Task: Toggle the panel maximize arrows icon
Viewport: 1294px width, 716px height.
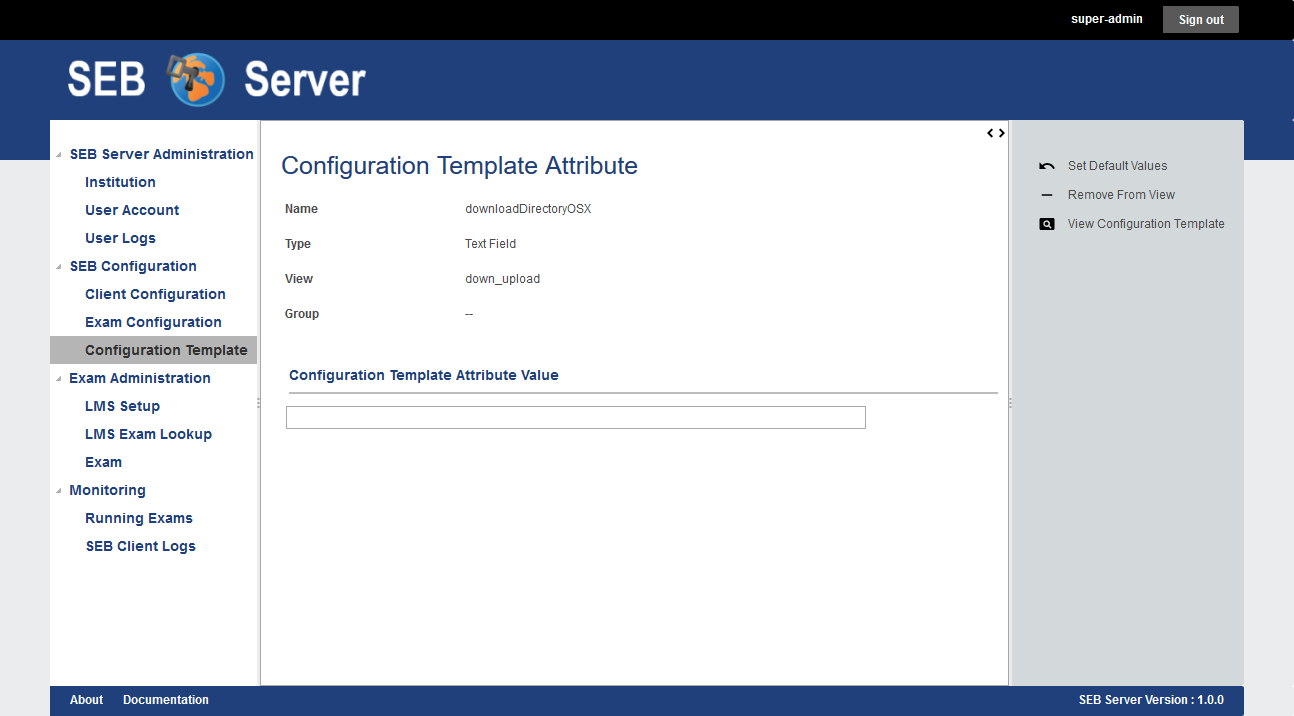Action: point(995,133)
